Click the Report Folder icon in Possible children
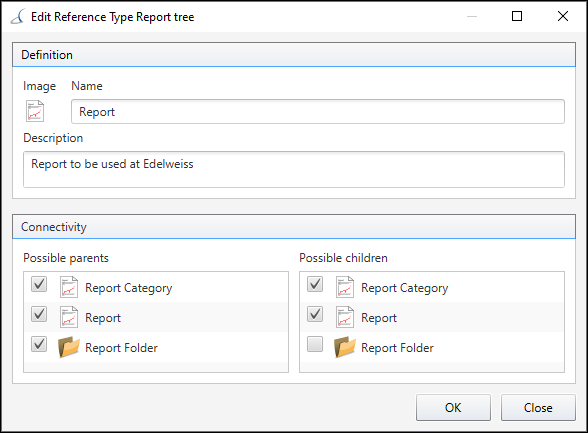588x433 pixels. [345, 347]
